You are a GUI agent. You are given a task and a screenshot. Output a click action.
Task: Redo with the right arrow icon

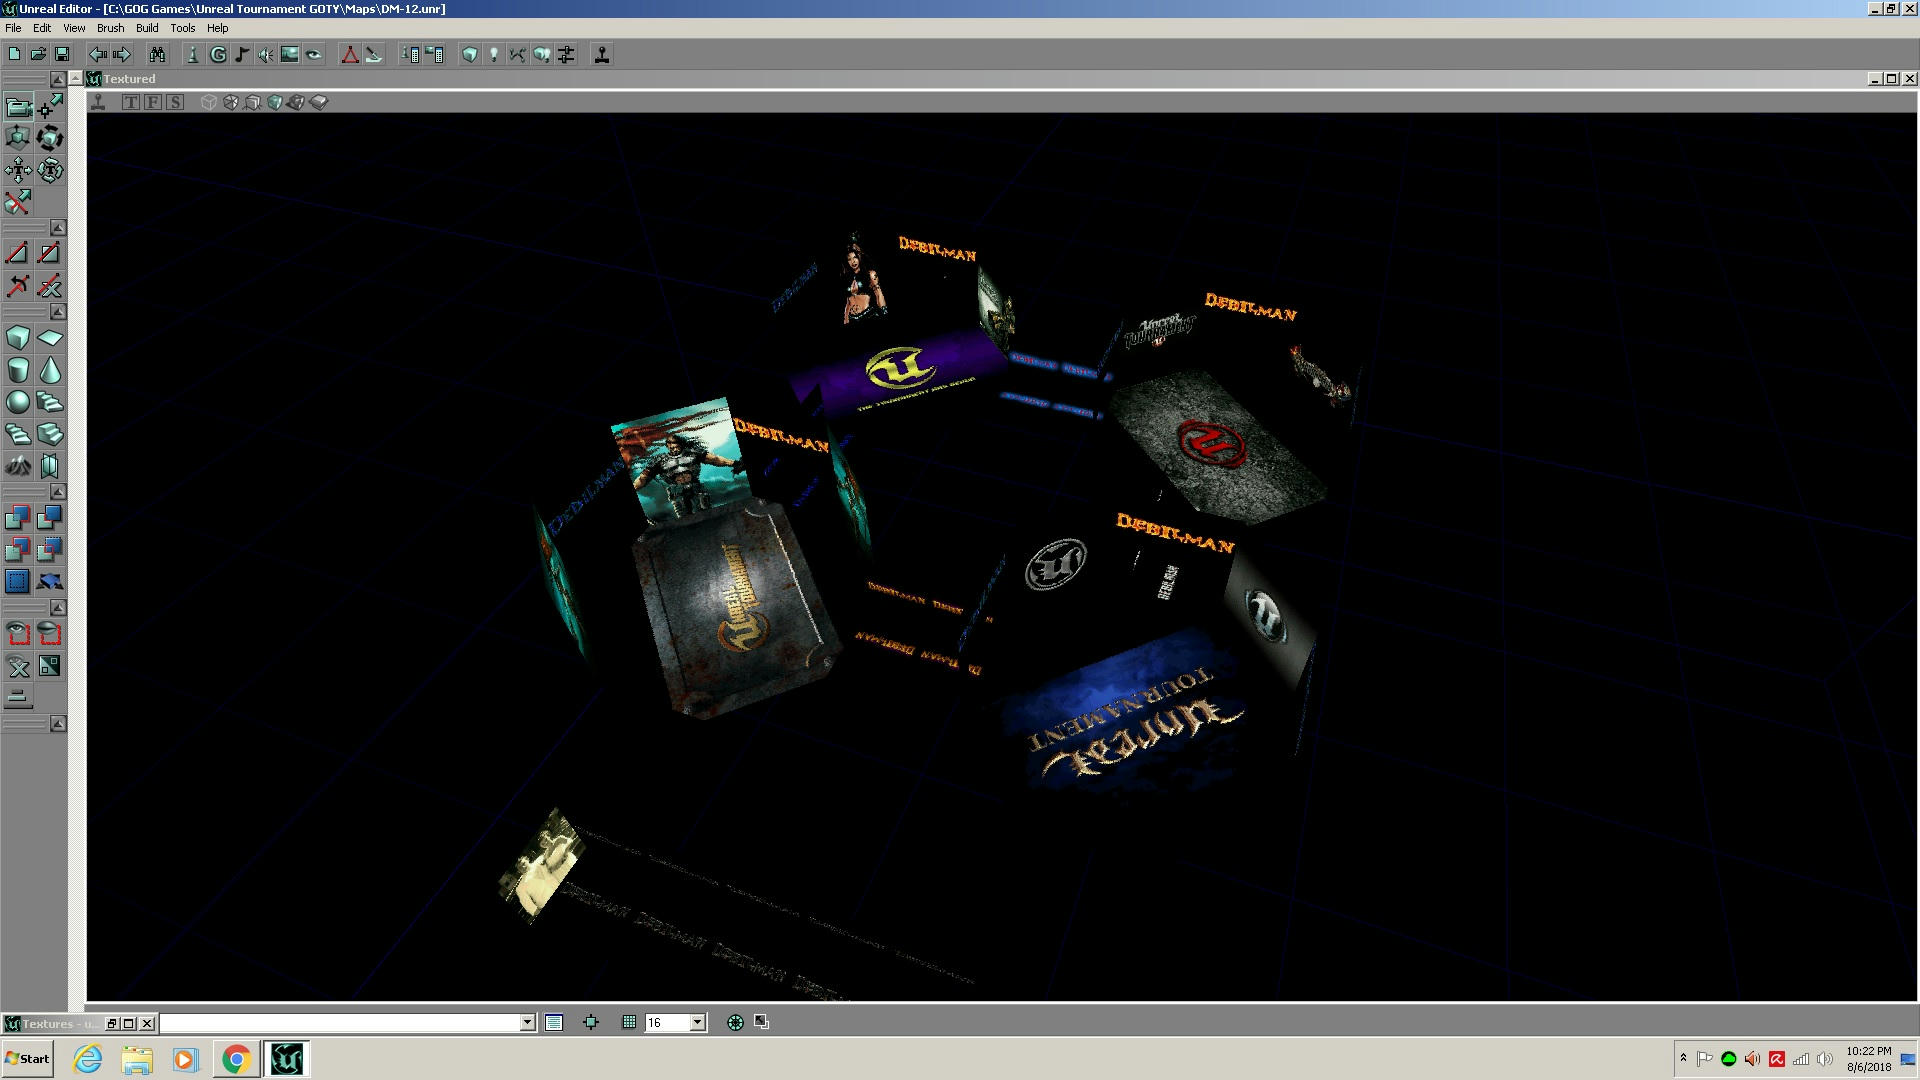[122, 54]
